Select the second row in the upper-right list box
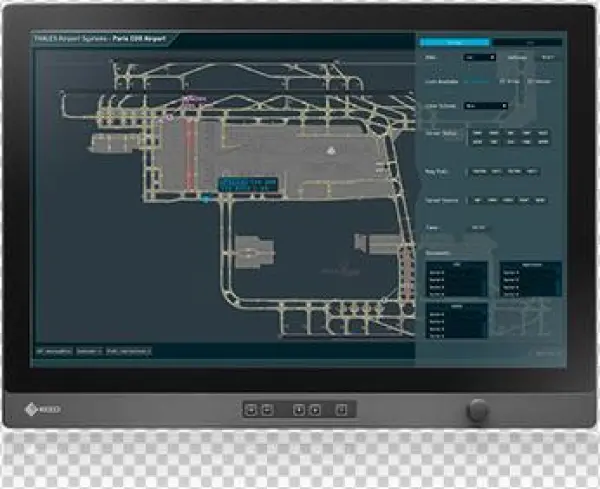The width and height of the screenshot is (600, 489). click(x=531, y=280)
